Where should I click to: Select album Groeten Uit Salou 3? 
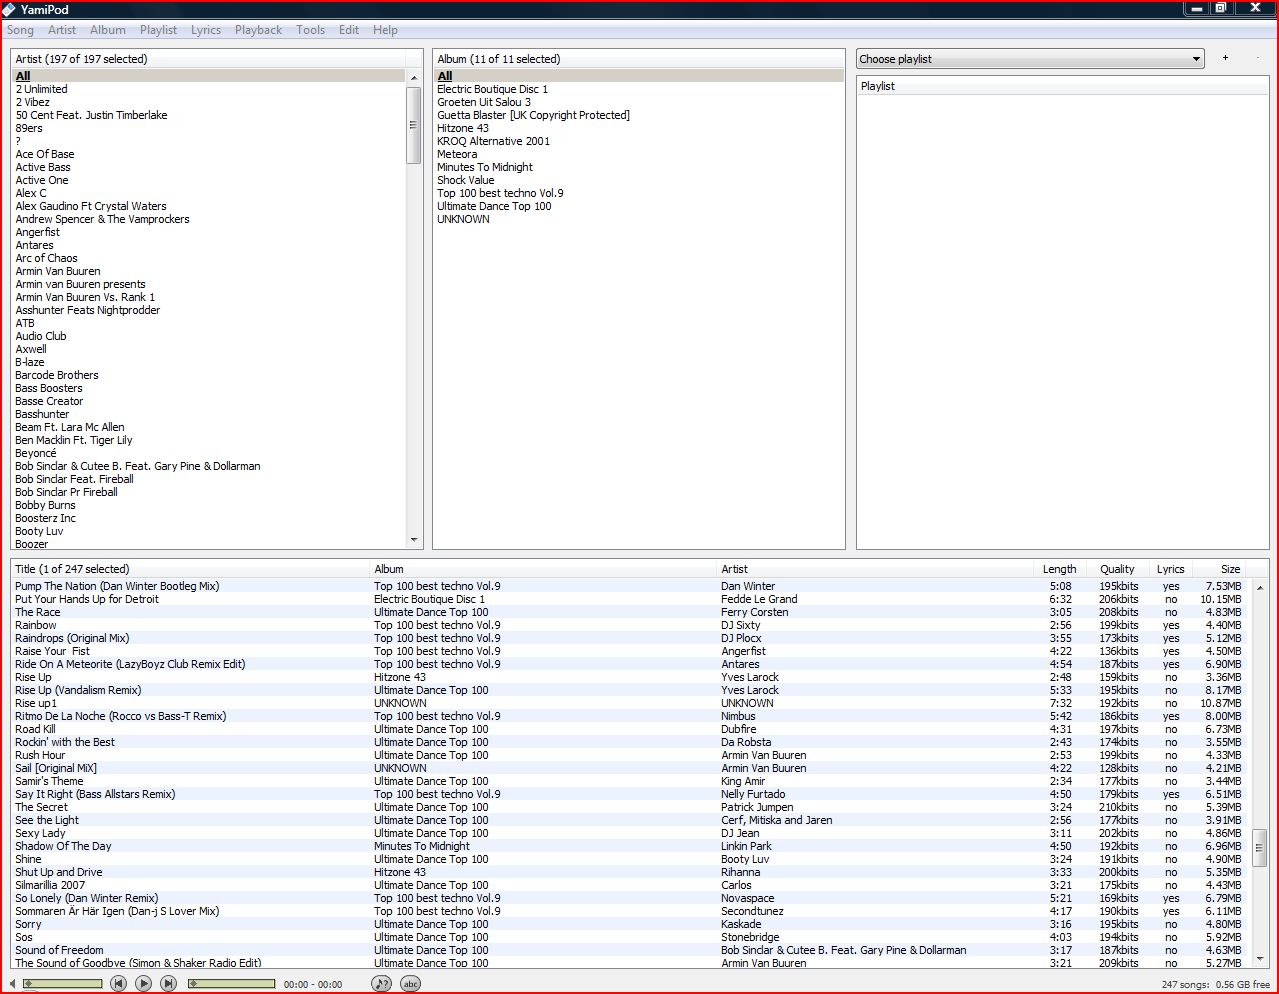[x=484, y=102]
